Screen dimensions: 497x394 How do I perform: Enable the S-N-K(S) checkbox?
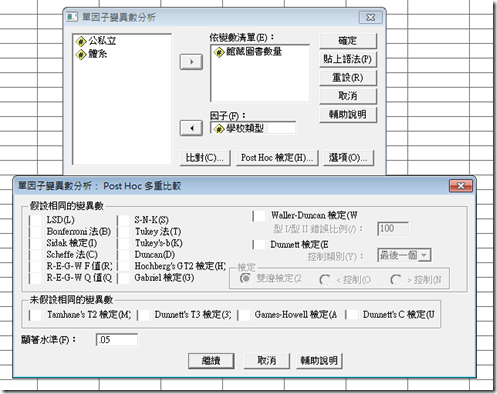point(124,220)
